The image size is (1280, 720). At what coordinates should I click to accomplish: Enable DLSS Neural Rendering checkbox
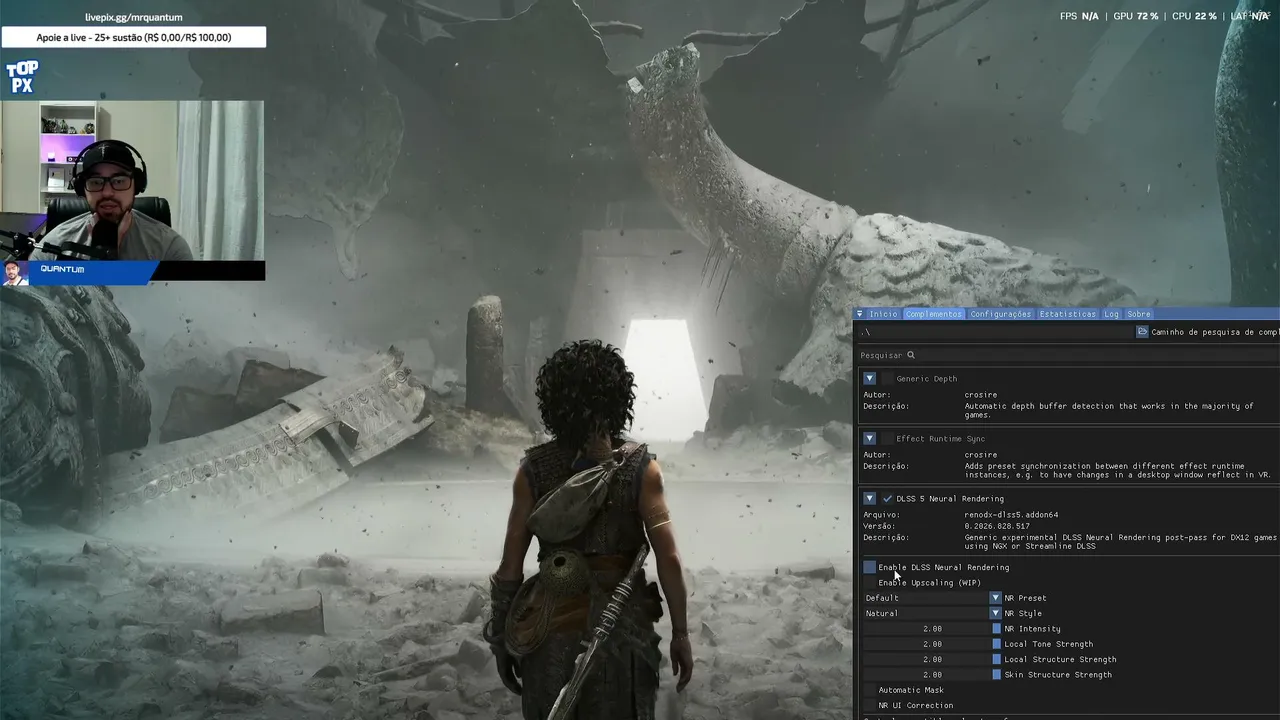(869, 567)
